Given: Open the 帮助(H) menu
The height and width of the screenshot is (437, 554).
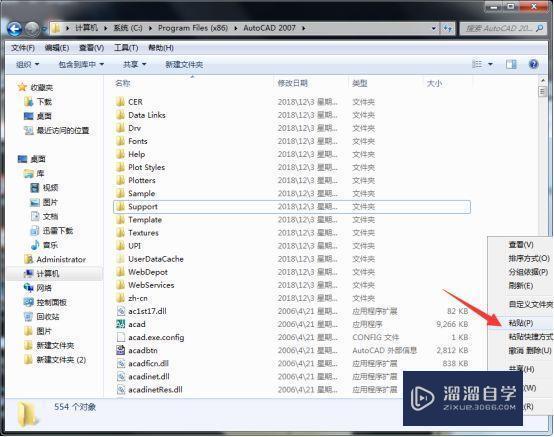Looking at the screenshot, I should tap(161, 48).
